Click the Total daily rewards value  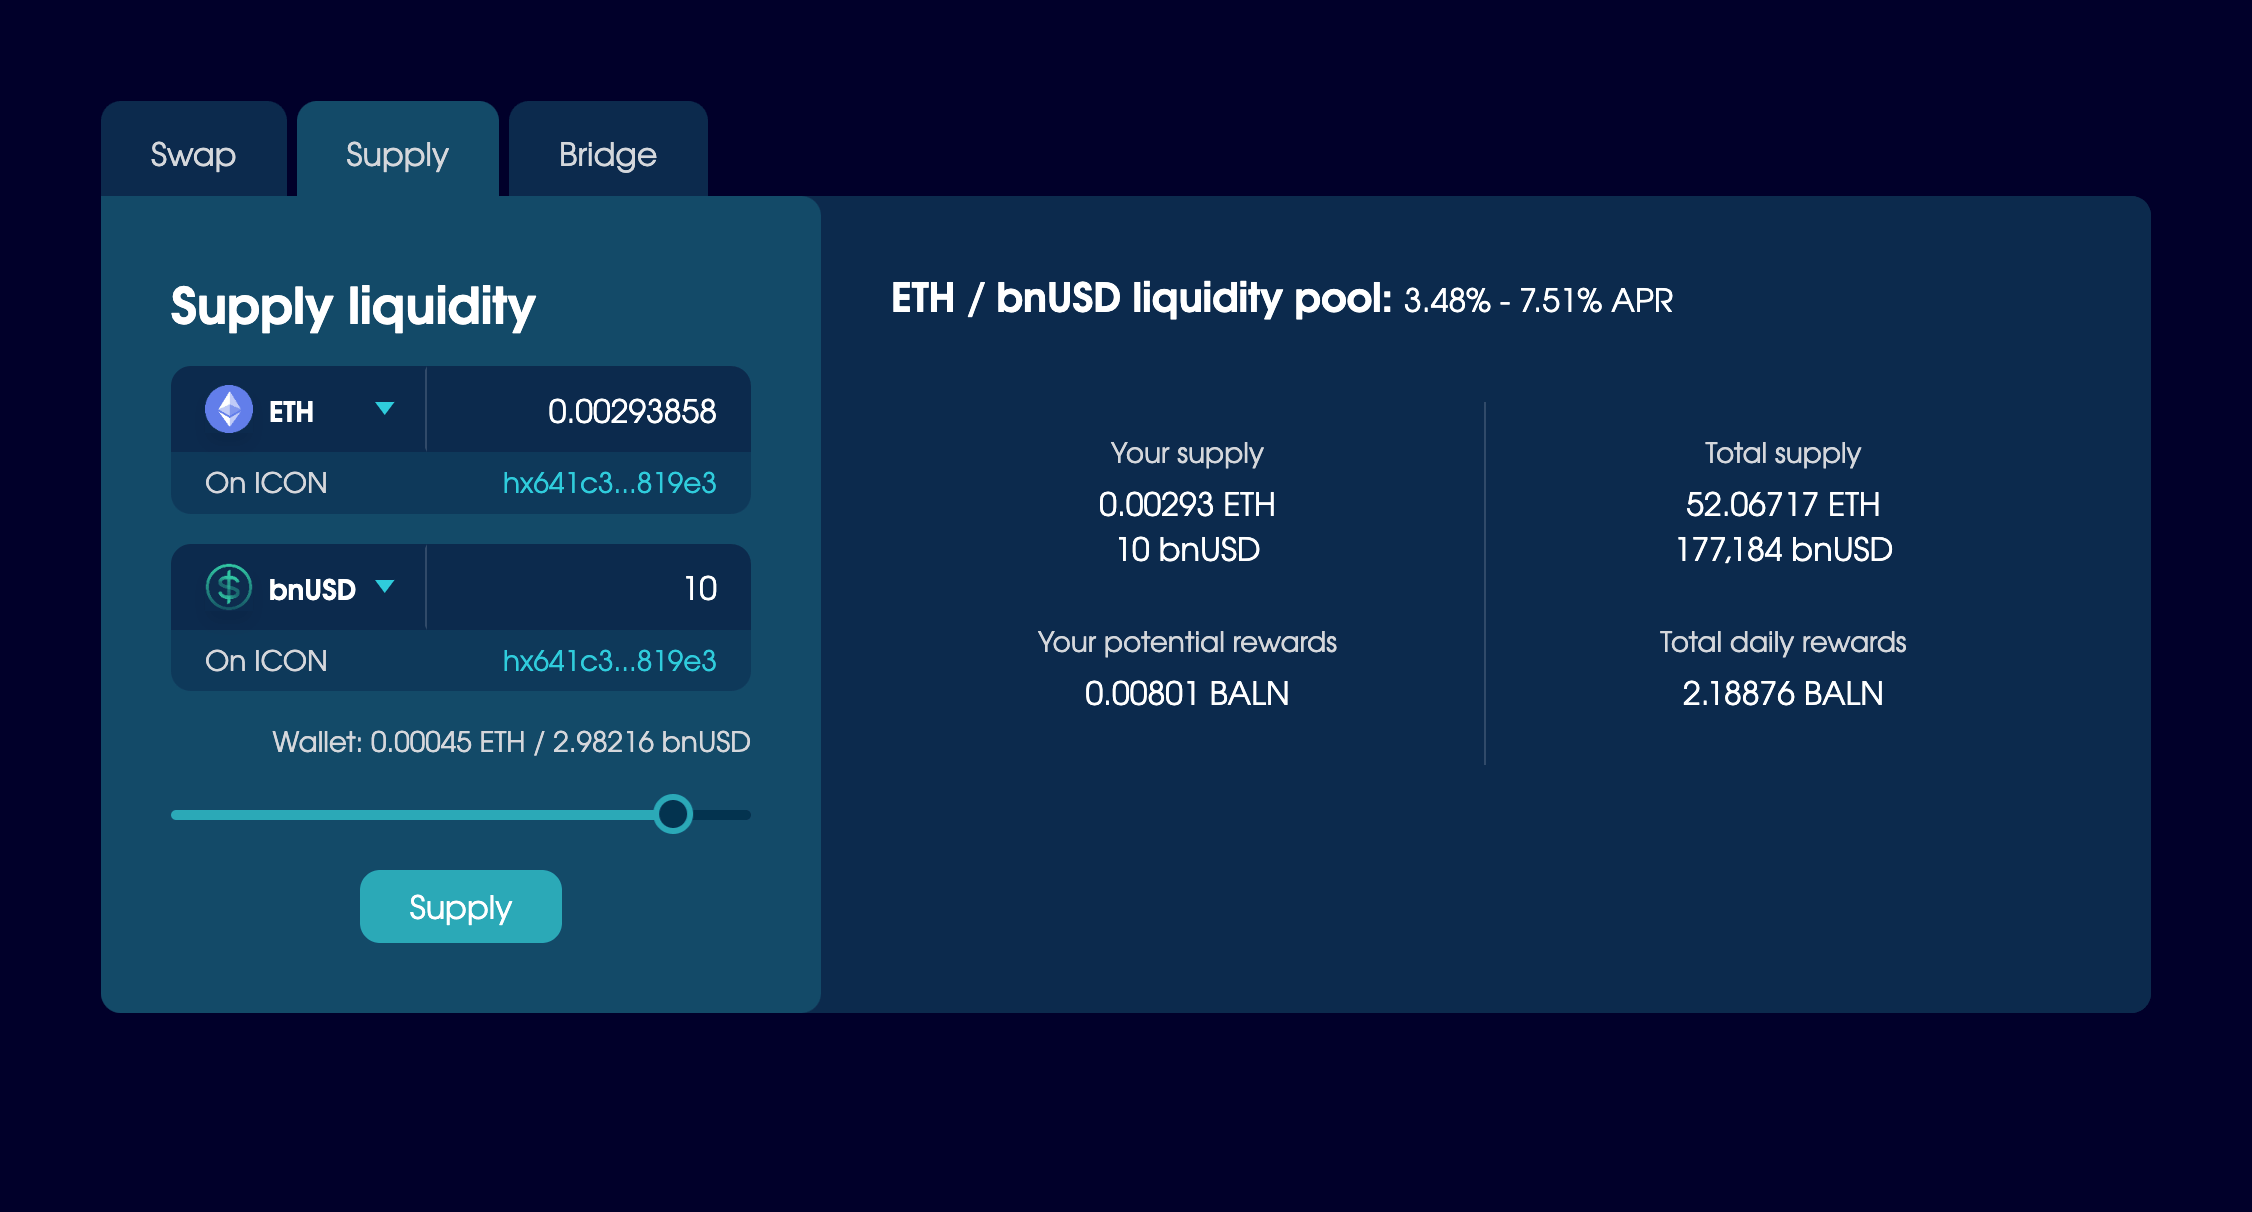tap(1782, 694)
